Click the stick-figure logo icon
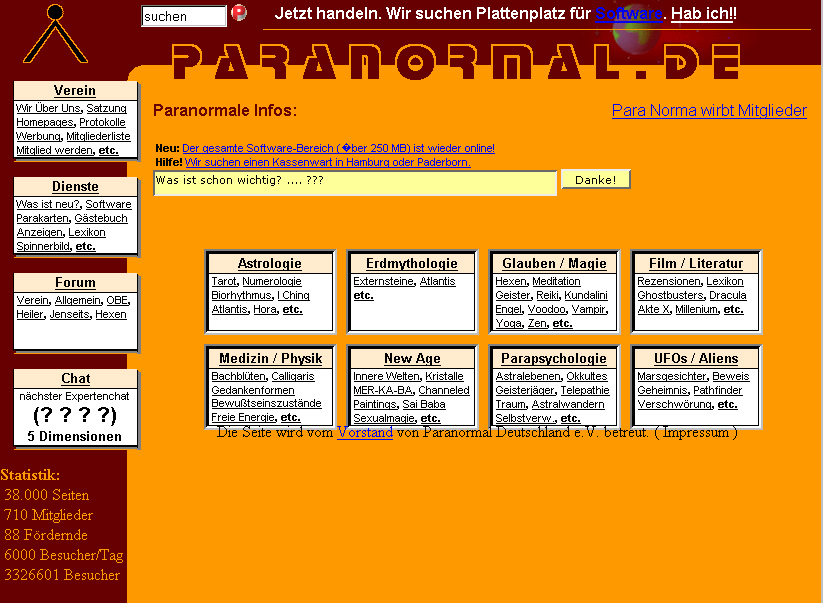 (x=55, y=34)
